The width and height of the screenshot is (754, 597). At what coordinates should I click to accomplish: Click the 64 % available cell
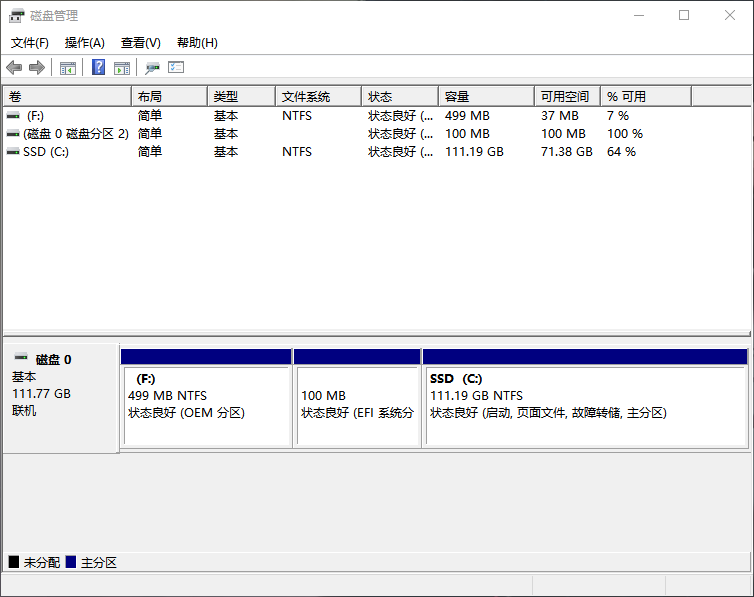click(x=621, y=152)
